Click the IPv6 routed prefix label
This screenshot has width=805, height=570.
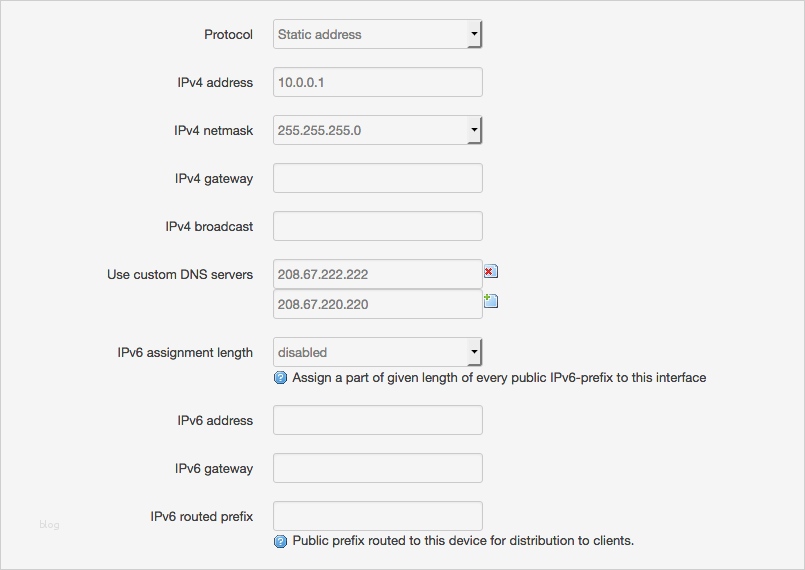(201, 516)
